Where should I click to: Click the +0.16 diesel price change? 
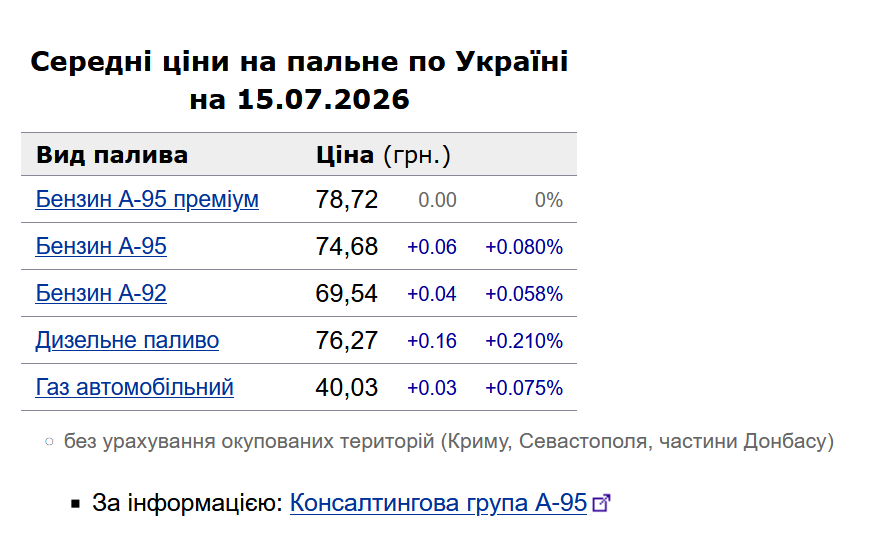(432, 341)
